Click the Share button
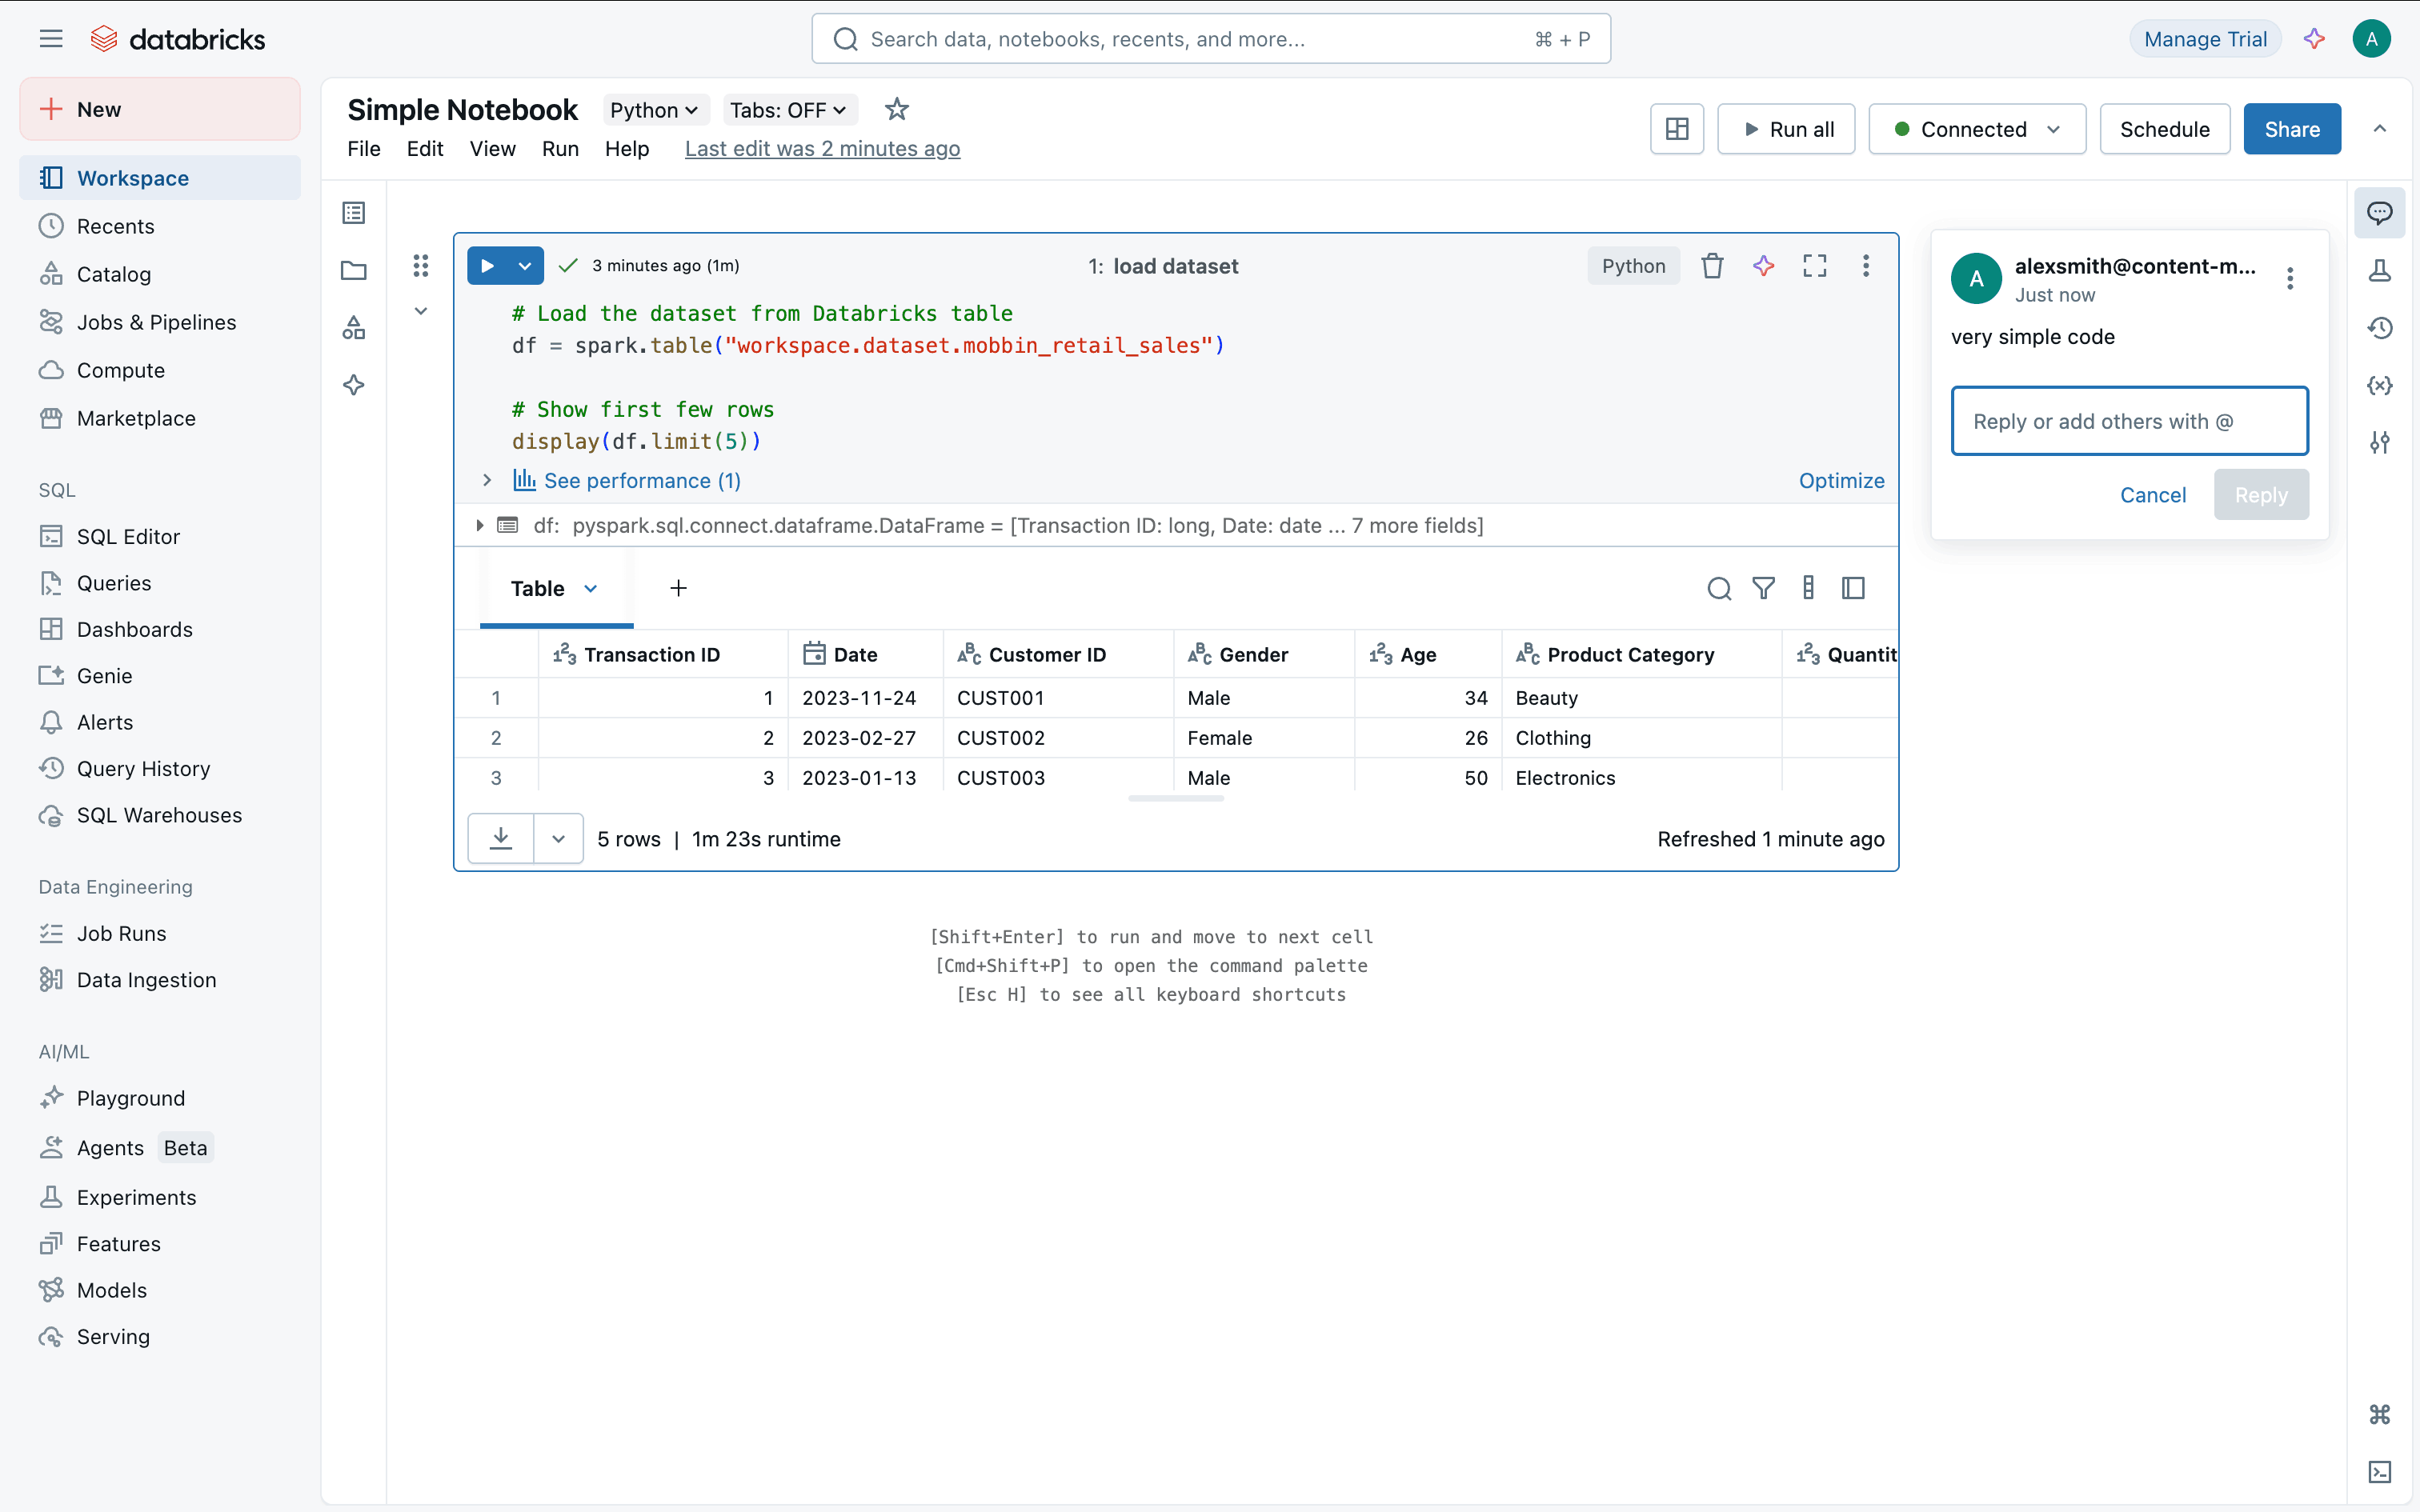Screen dimensions: 2420x1512 2291,129
